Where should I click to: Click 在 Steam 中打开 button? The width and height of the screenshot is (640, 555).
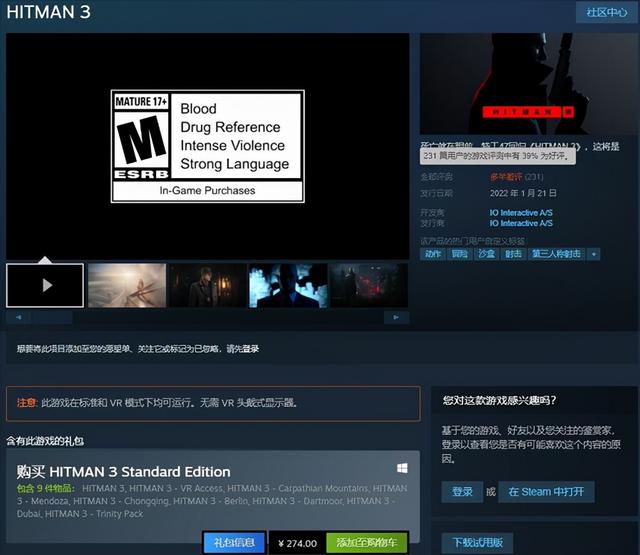tap(546, 492)
